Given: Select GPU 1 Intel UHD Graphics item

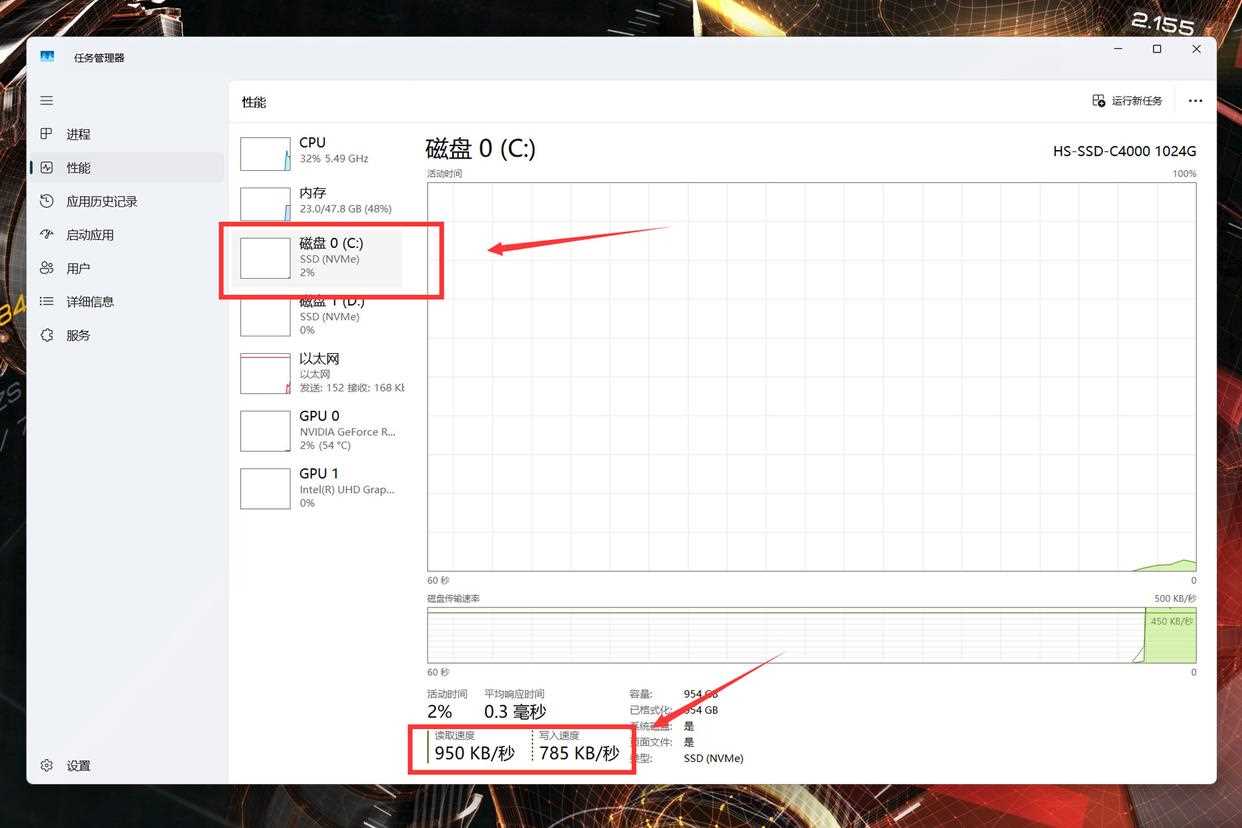Looking at the screenshot, I should coord(320,488).
